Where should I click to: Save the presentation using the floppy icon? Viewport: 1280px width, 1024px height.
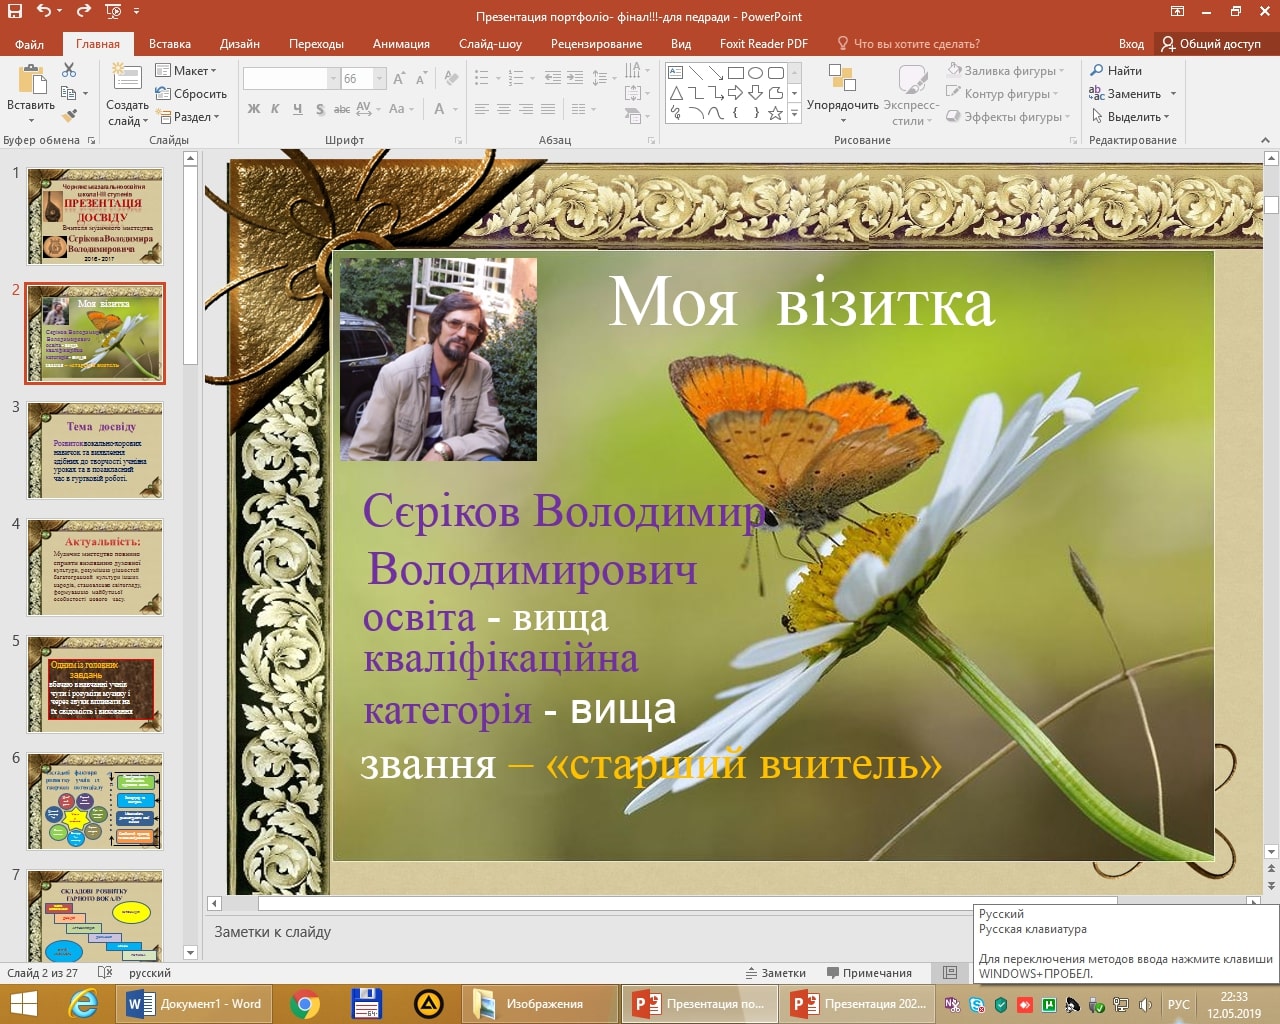pos(15,11)
